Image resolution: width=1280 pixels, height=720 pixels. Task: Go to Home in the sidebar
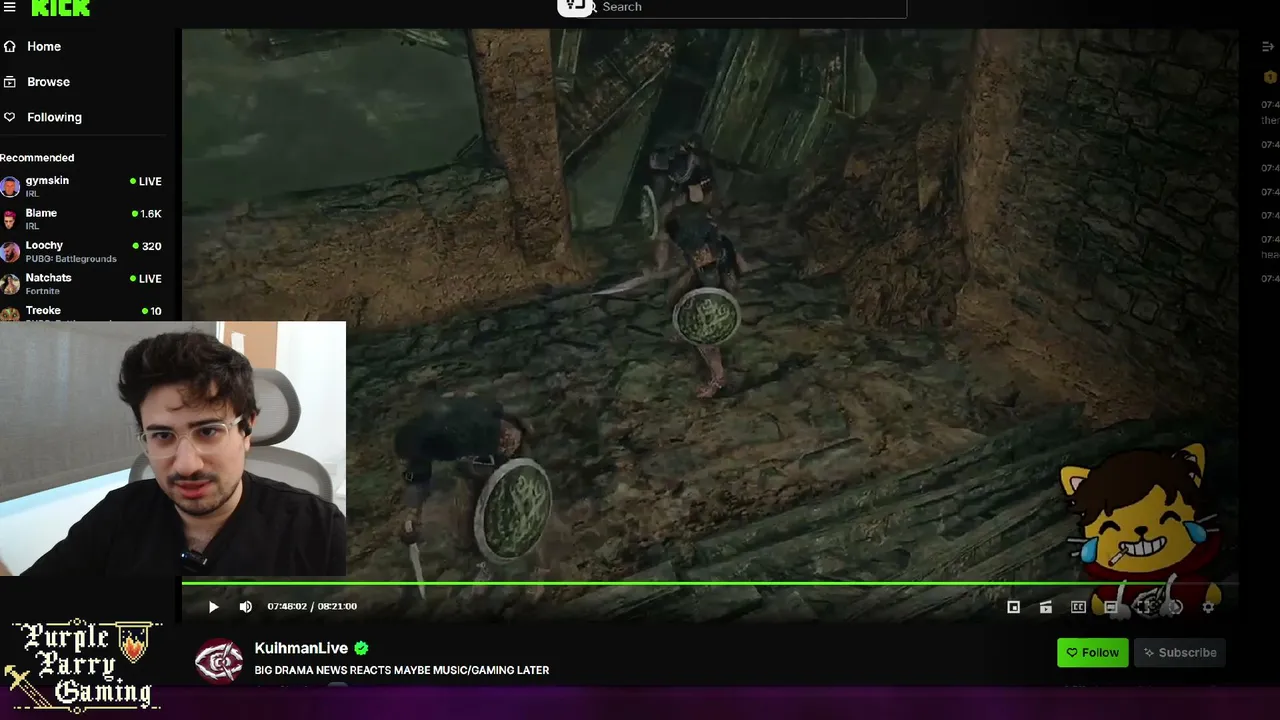coord(44,46)
